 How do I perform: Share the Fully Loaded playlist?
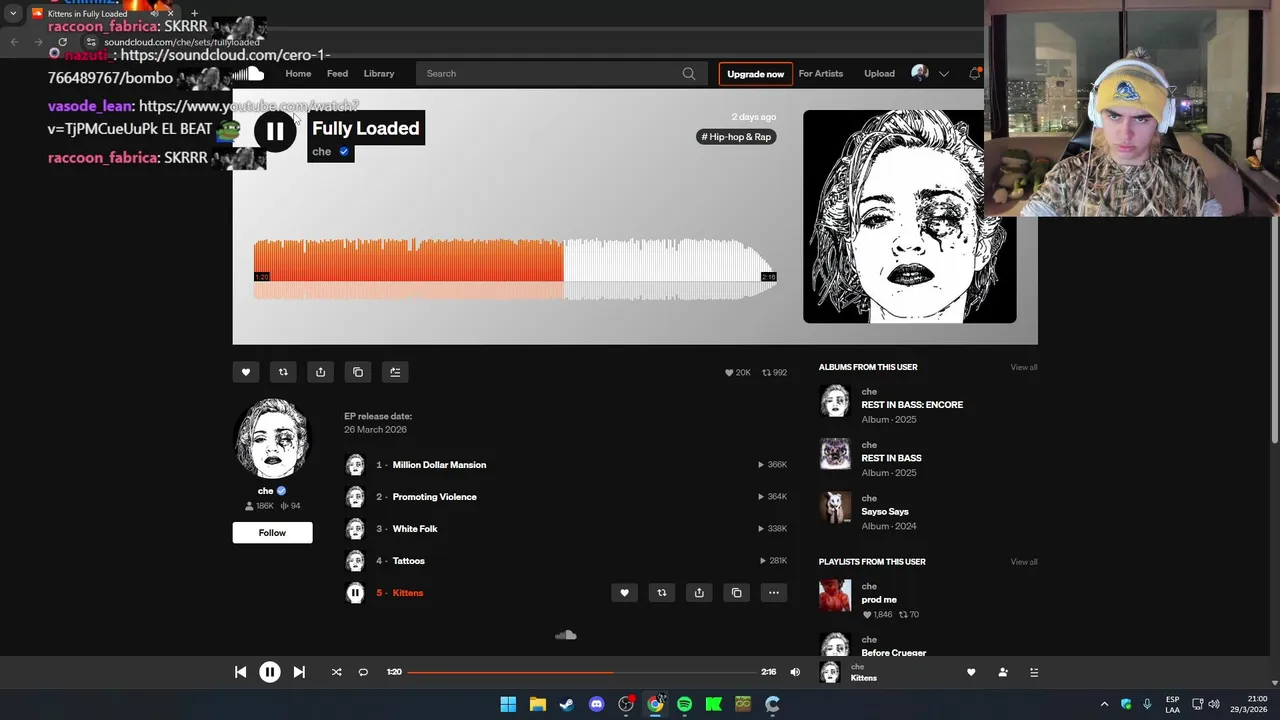click(x=320, y=372)
